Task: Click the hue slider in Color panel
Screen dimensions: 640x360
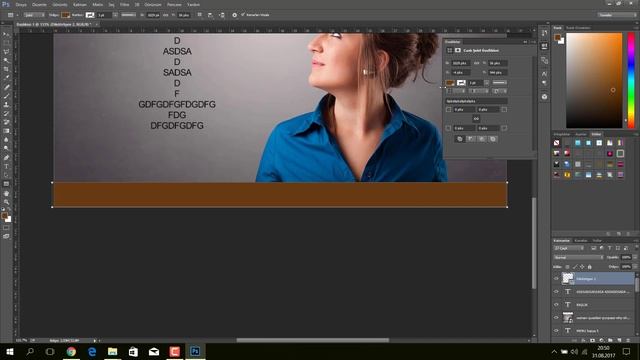Action: coord(631,80)
